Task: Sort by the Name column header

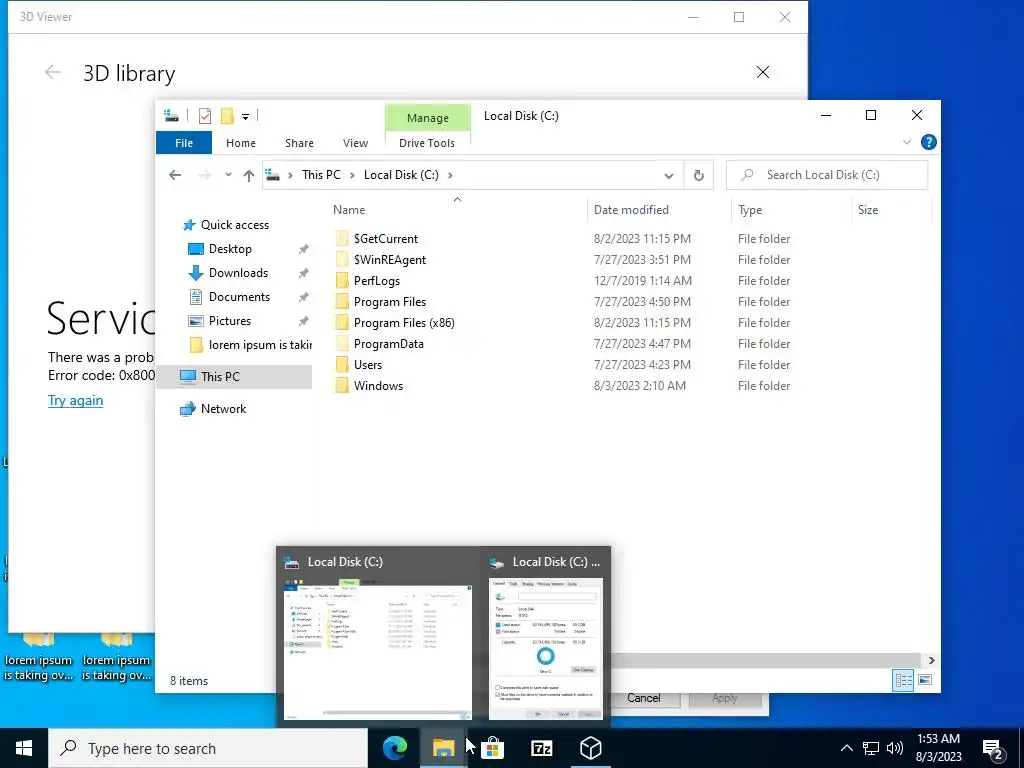Action: [x=349, y=210]
